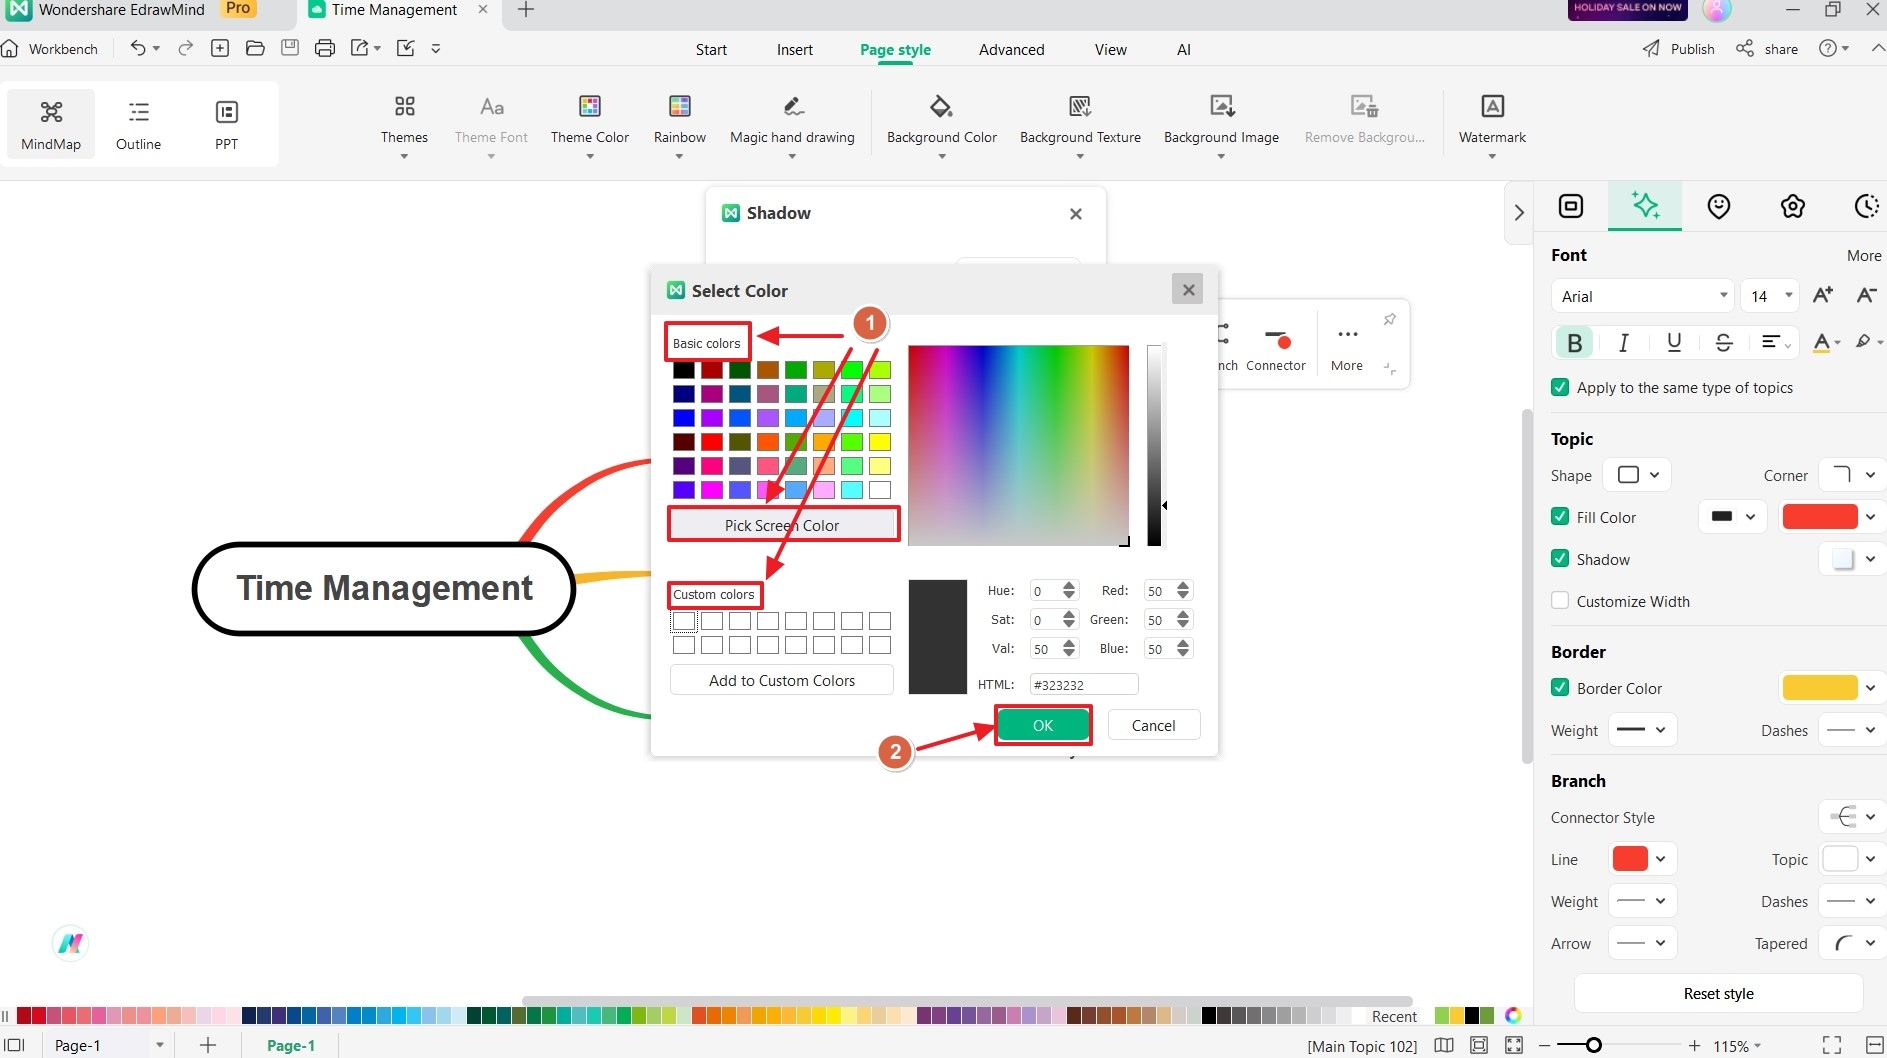Open the font size 14 dropdown
This screenshot has height=1058, width=1887.
[x=1769, y=296]
